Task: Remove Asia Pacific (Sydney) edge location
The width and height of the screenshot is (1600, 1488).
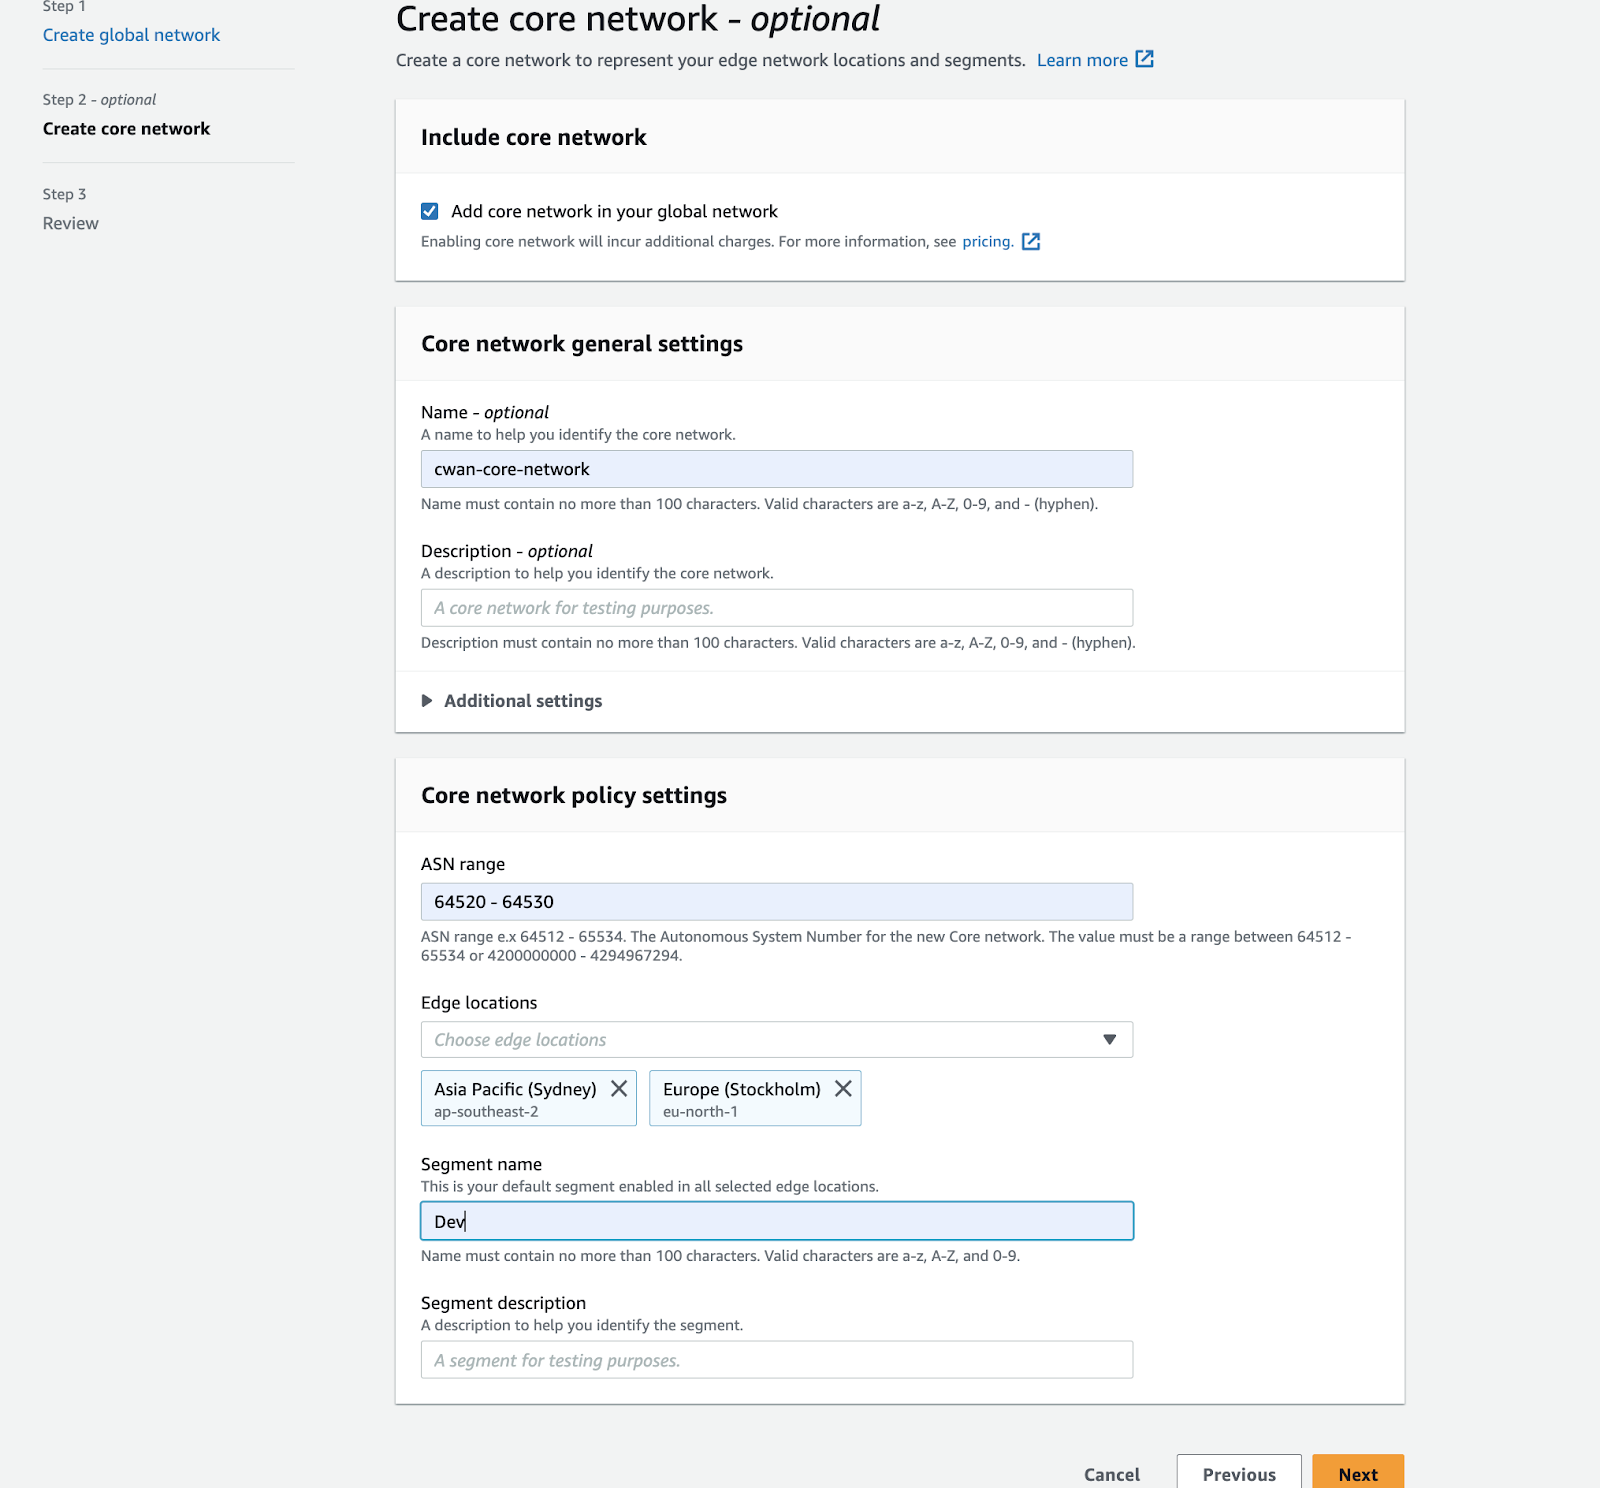Action: [619, 1089]
